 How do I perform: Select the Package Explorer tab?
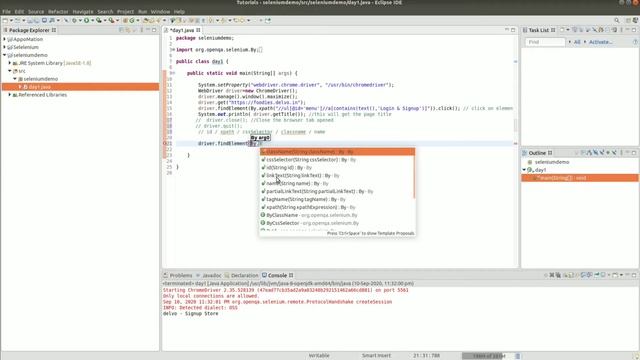[x=29, y=30]
